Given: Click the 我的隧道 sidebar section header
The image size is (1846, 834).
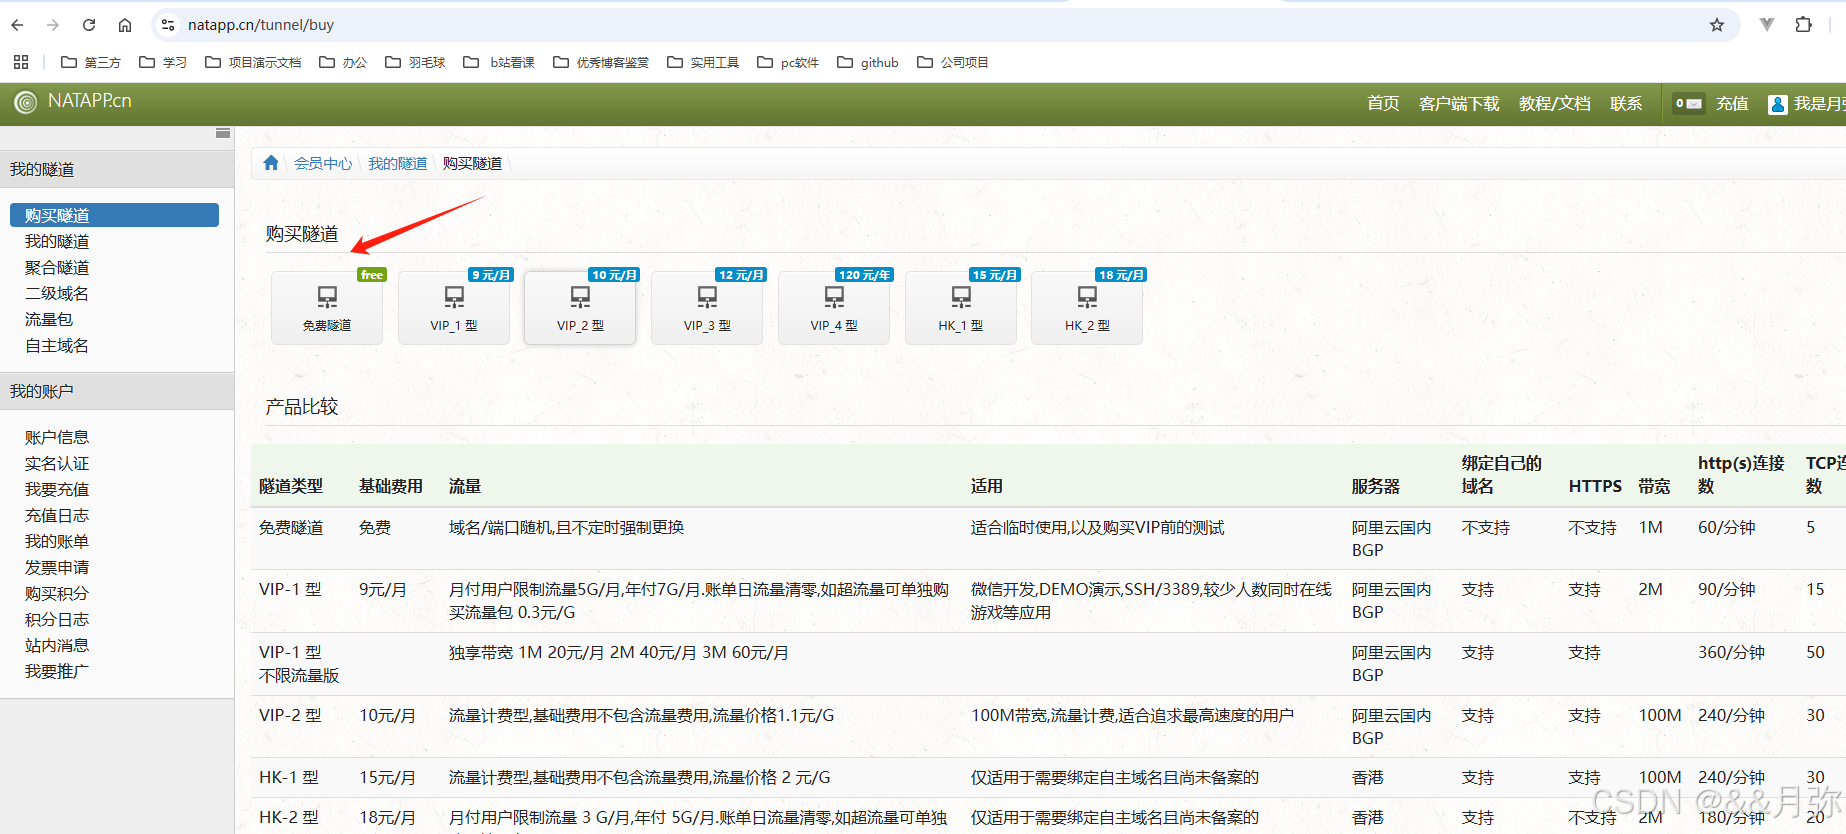Looking at the screenshot, I should (117, 169).
